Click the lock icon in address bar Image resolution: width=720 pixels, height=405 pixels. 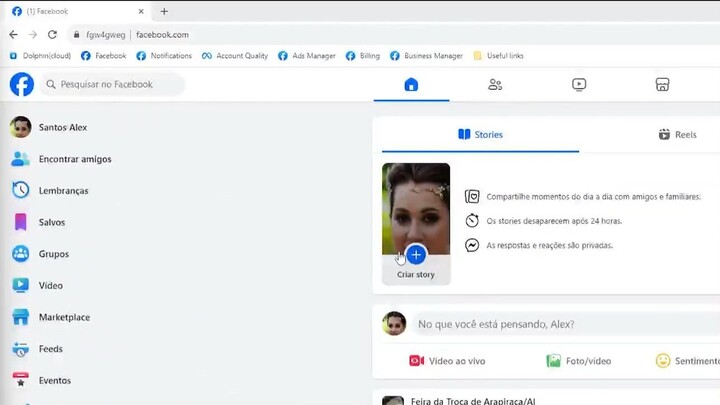76,34
